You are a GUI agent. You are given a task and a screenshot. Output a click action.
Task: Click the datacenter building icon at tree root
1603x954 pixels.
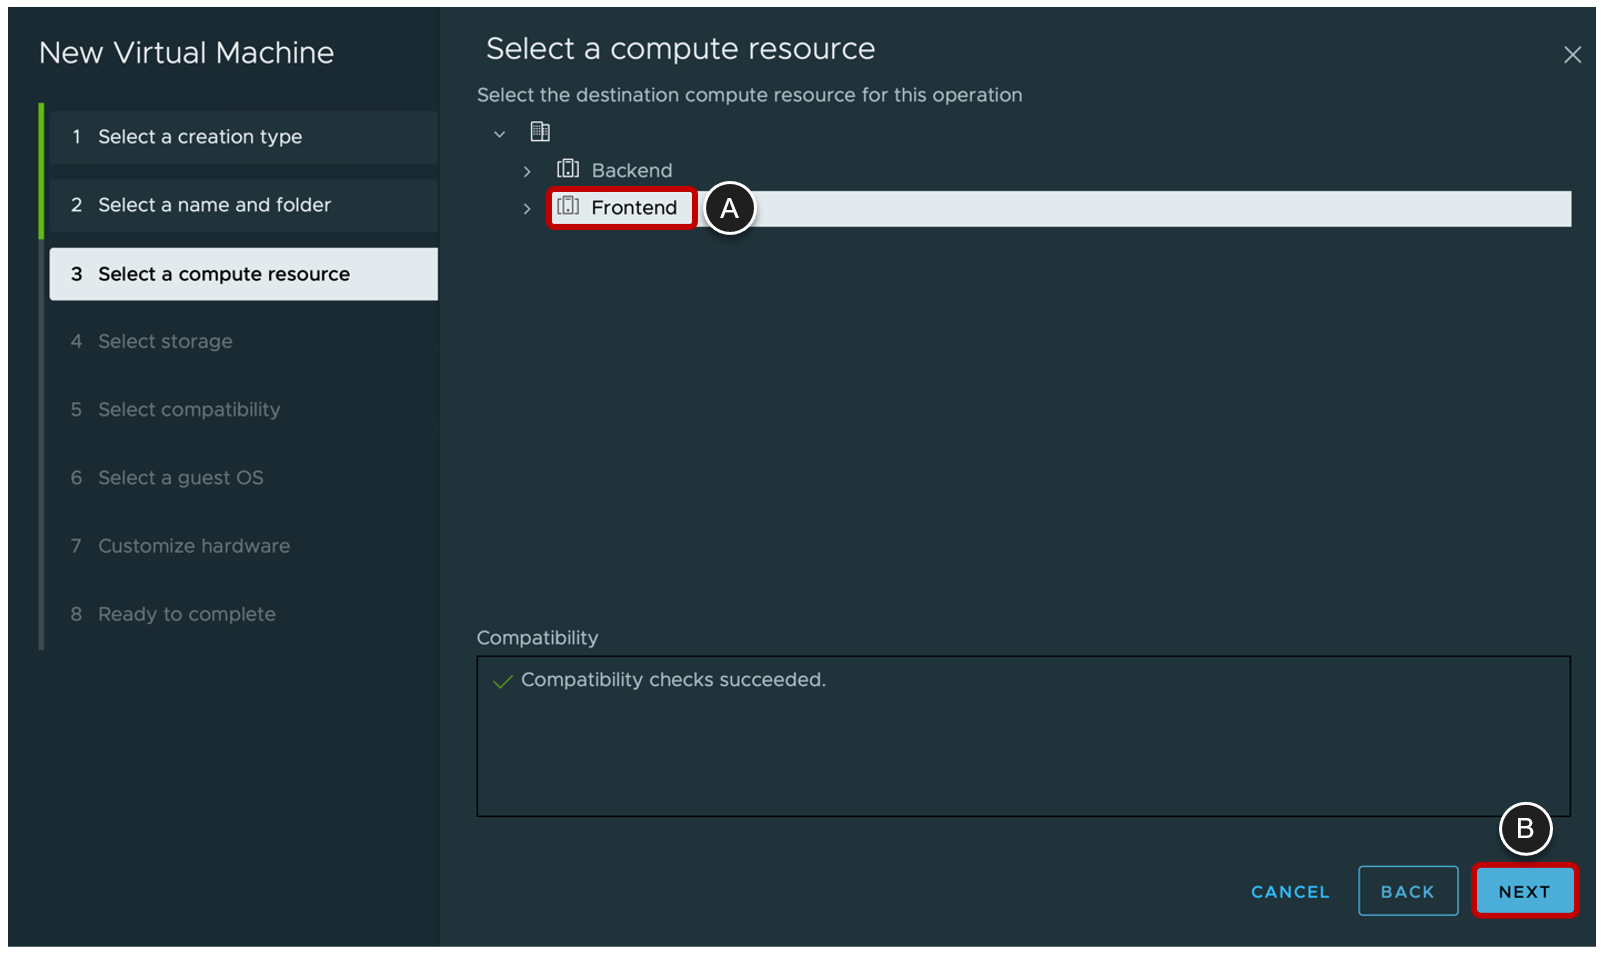(x=541, y=131)
